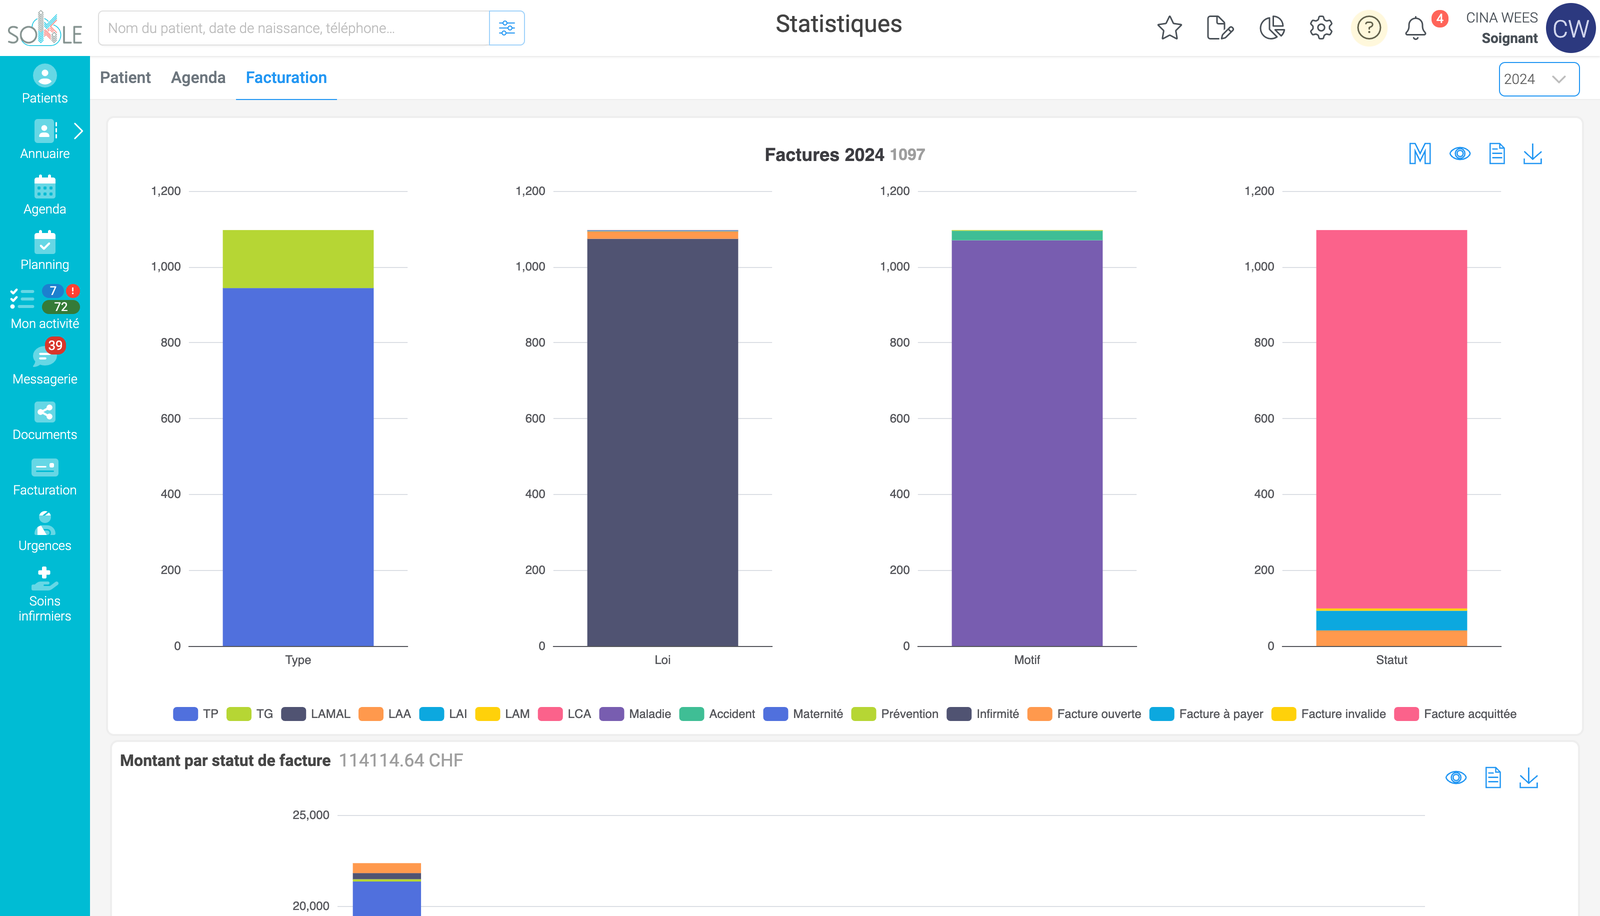Download Montant par statut chart
This screenshot has height=916, width=1600.
(x=1529, y=778)
